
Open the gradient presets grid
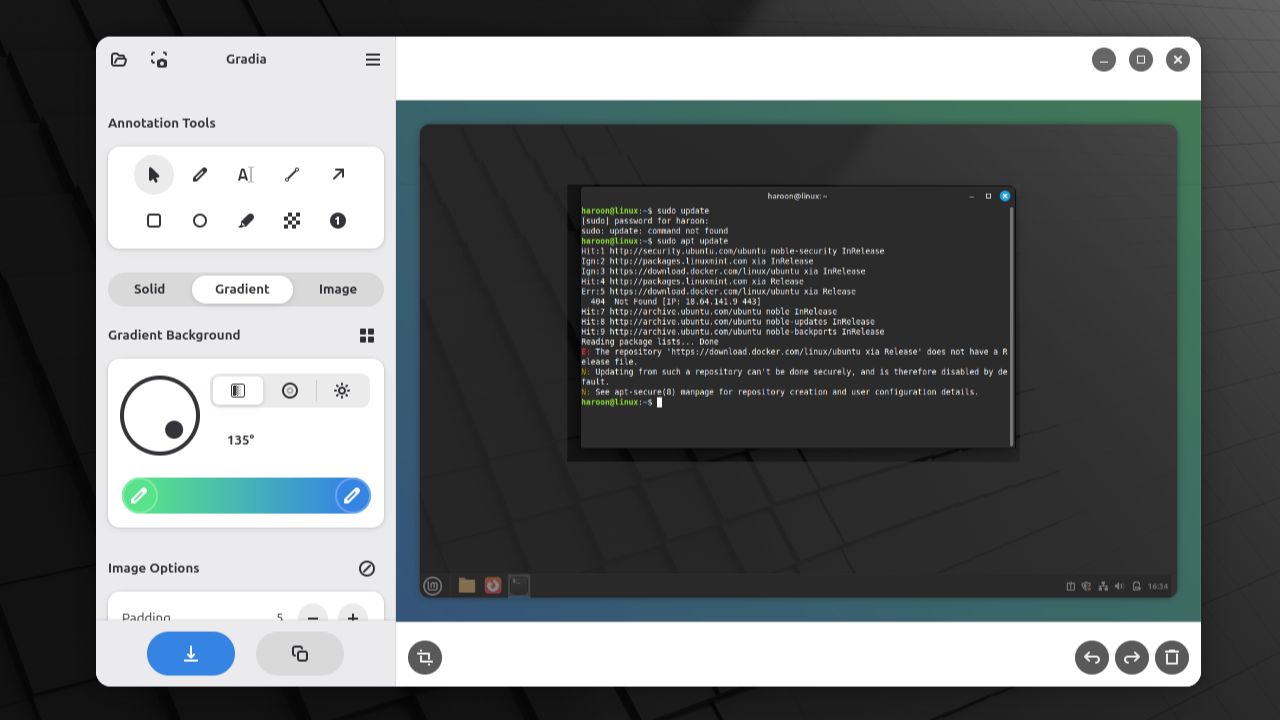point(366,335)
